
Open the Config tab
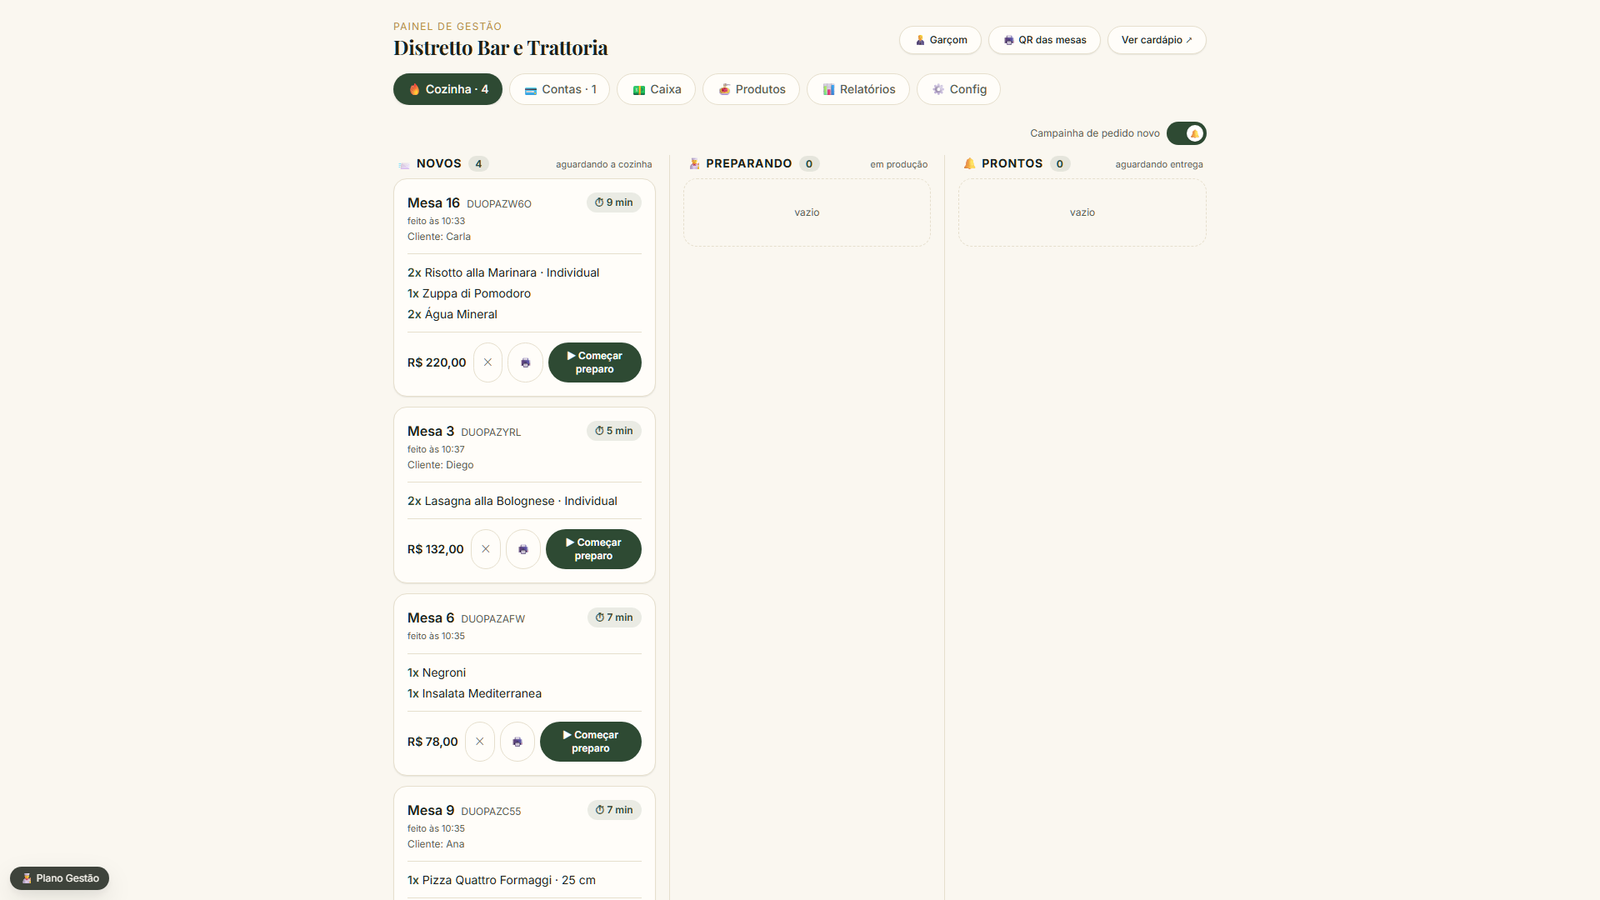click(959, 89)
